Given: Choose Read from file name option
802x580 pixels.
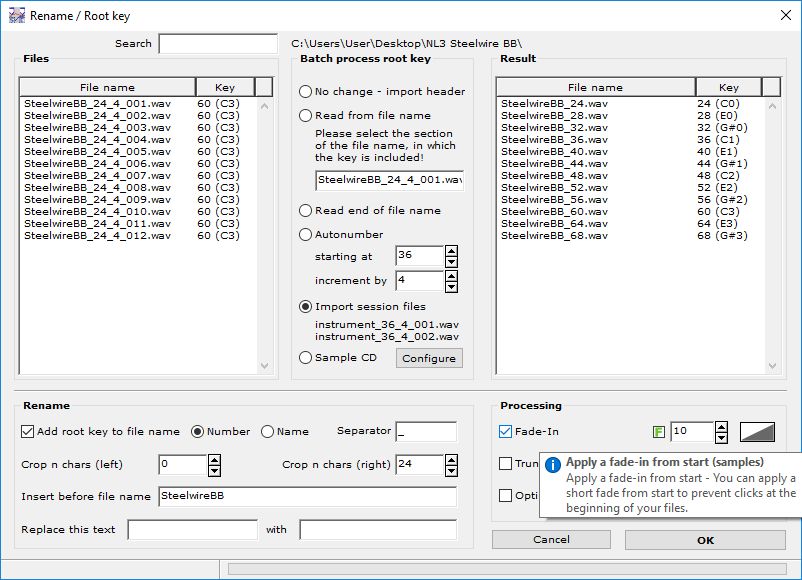Looking at the screenshot, I should tap(306, 116).
